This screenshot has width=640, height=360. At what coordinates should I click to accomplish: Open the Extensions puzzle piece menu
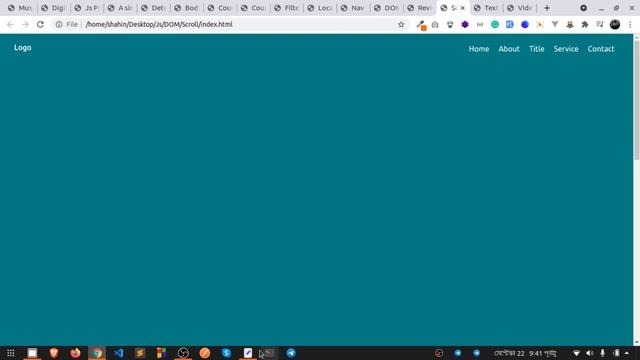[585, 24]
